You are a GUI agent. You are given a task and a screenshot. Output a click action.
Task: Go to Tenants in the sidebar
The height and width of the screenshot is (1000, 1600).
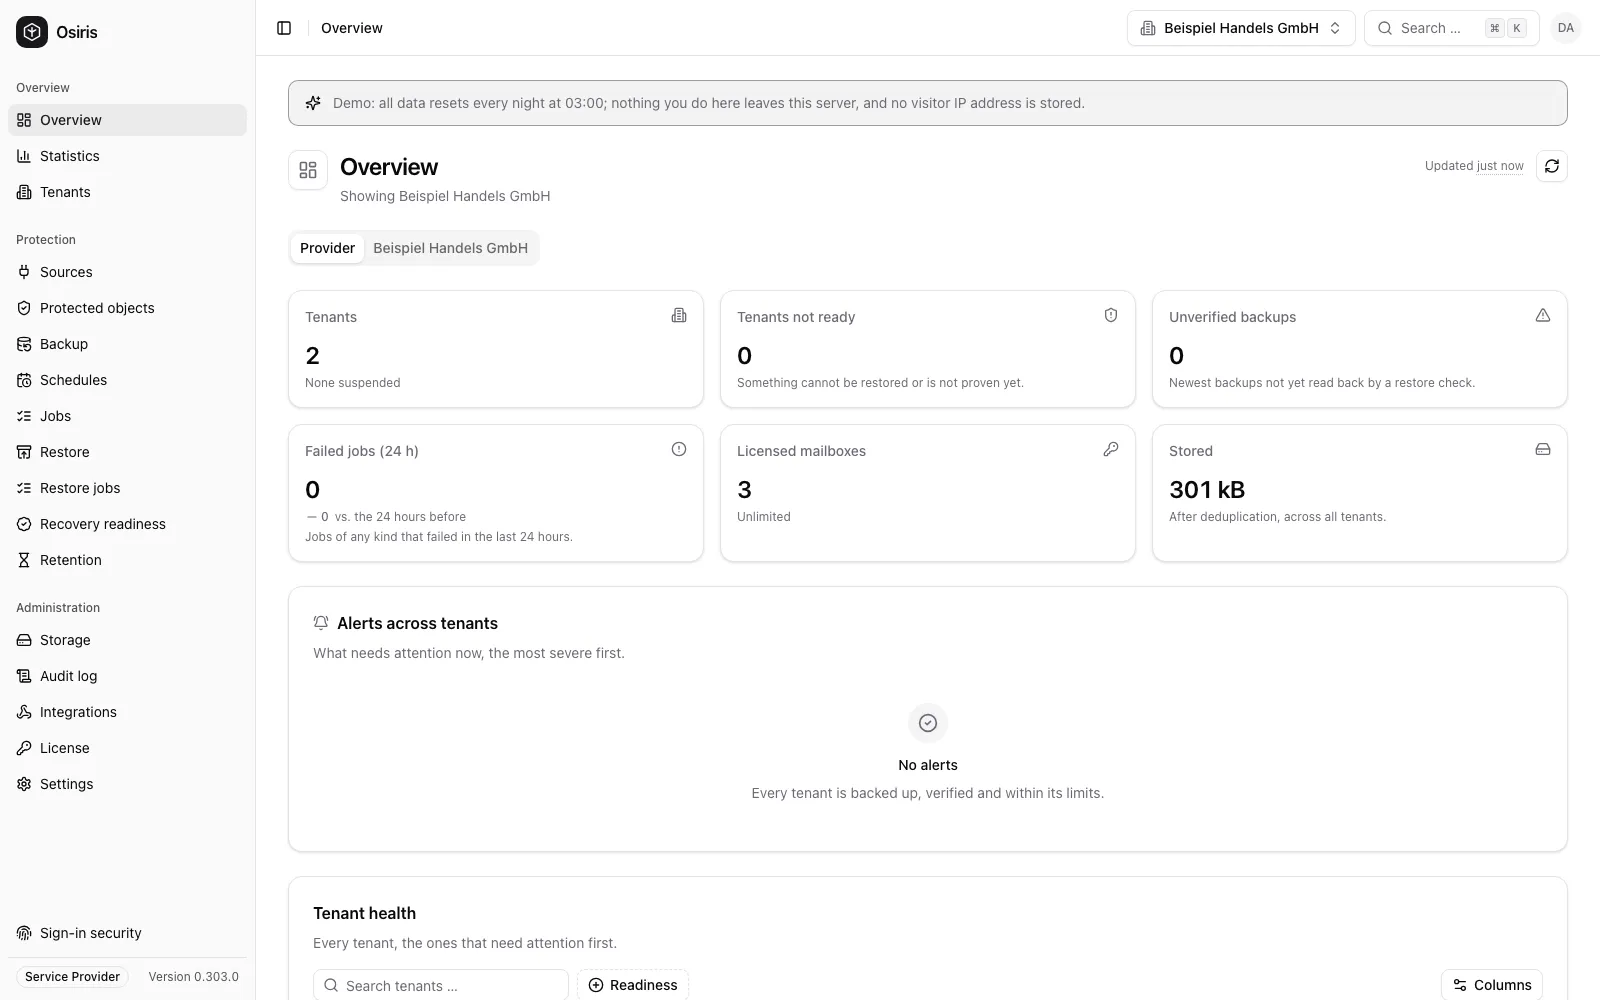[x=127, y=192]
